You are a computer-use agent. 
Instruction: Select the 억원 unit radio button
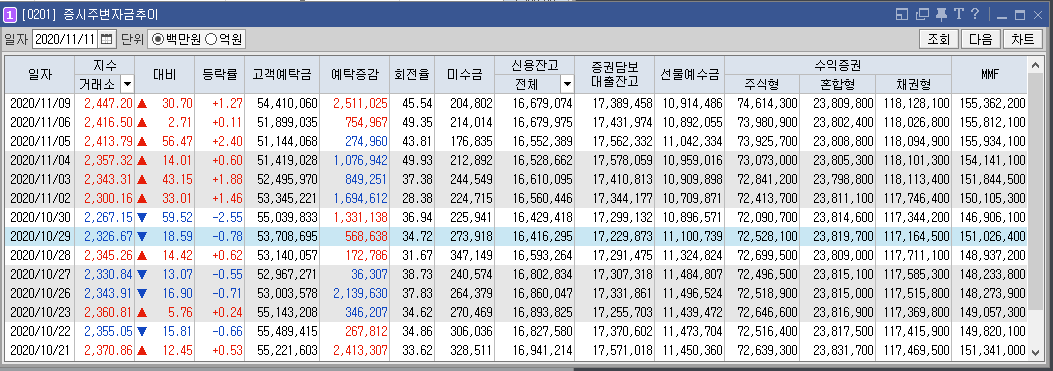pyautogui.click(x=210, y=39)
